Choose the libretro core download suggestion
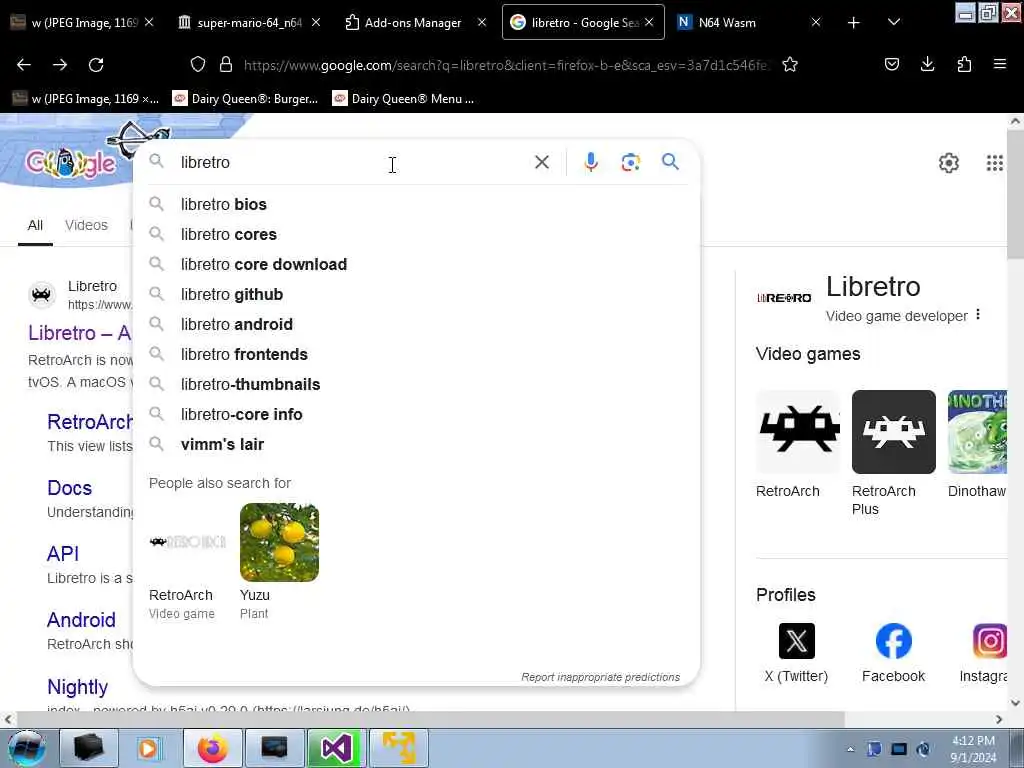Image resolution: width=1024 pixels, height=768 pixels. tap(417, 264)
